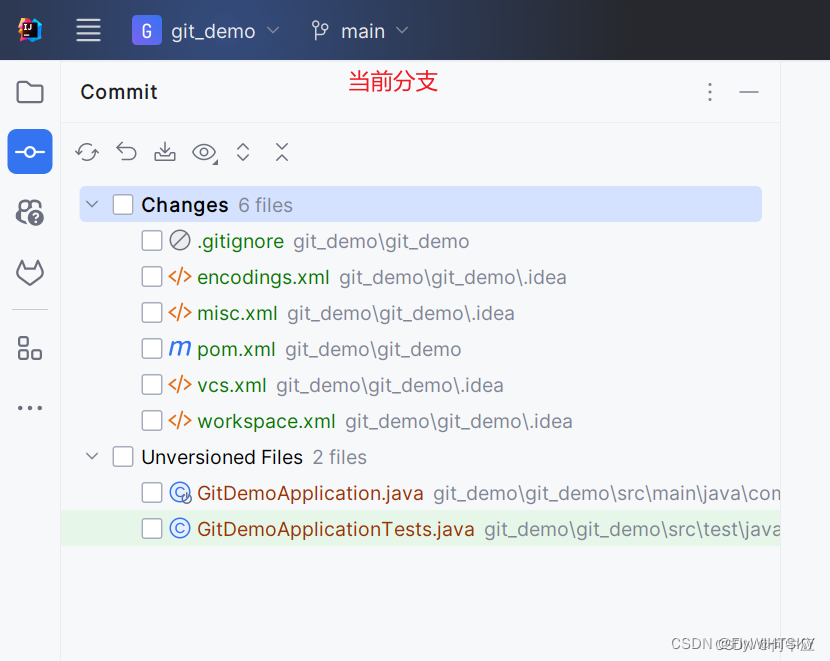This screenshot has height=661, width=830.
Task: Open the main hamburger menu
Action: tap(88, 30)
